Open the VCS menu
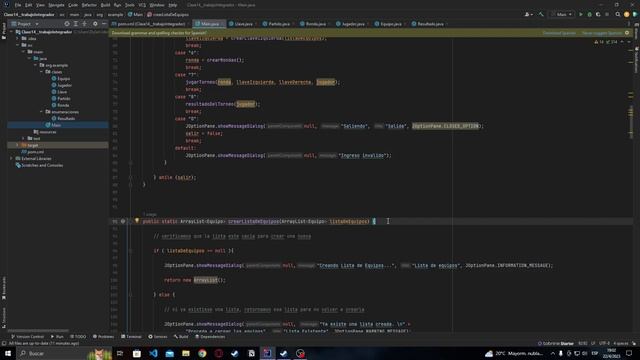Screen dimensions: 640x360 pos(142,5)
